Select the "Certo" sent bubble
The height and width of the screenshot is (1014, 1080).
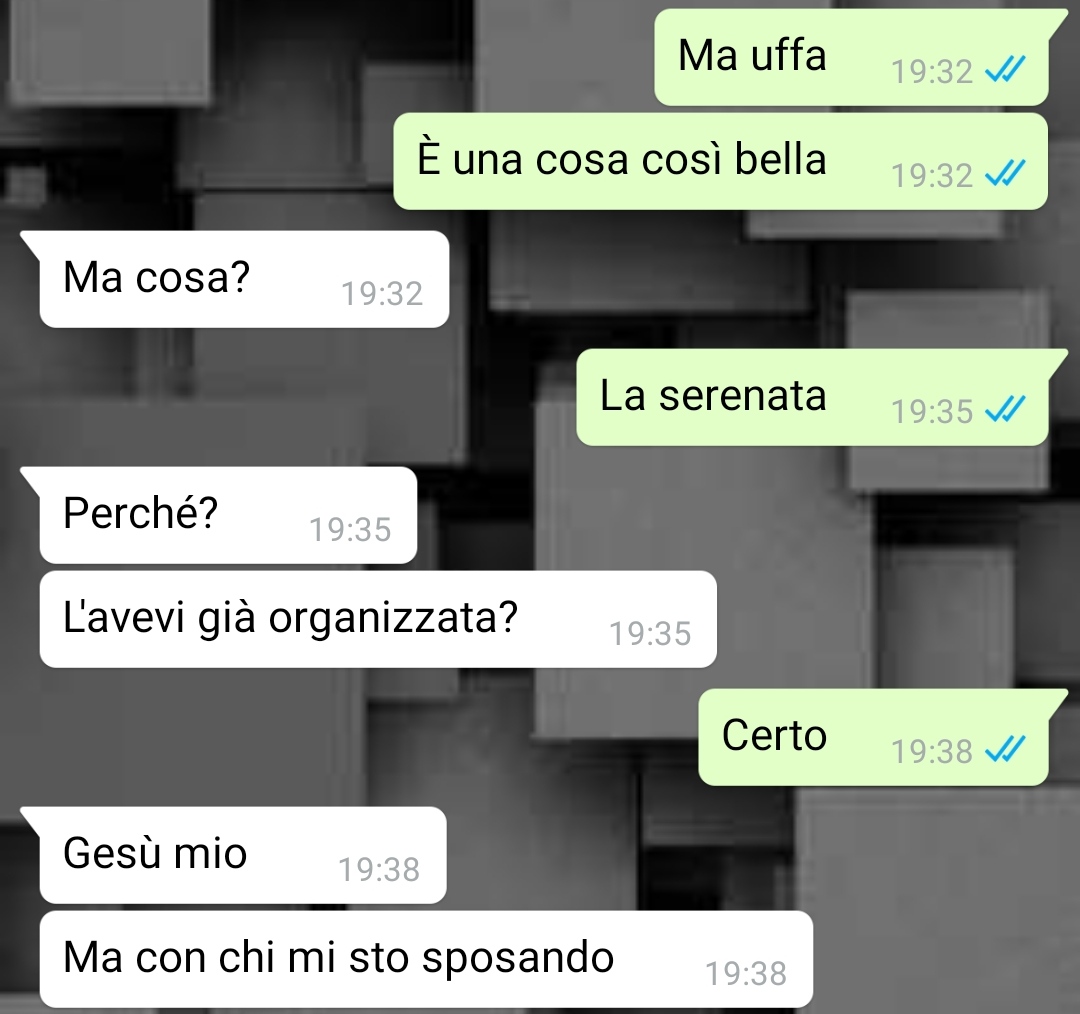click(x=873, y=737)
